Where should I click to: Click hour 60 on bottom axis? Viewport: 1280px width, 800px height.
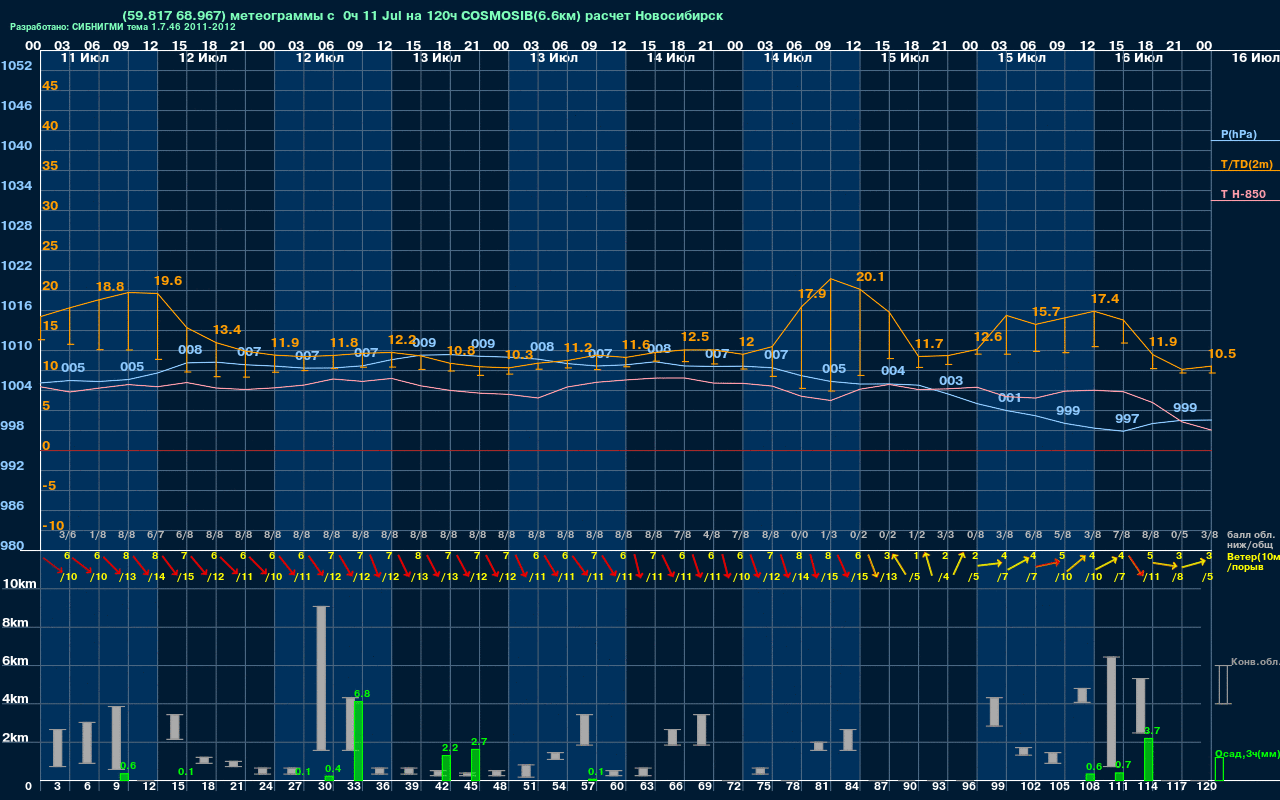pyautogui.click(x=617, y=788)
